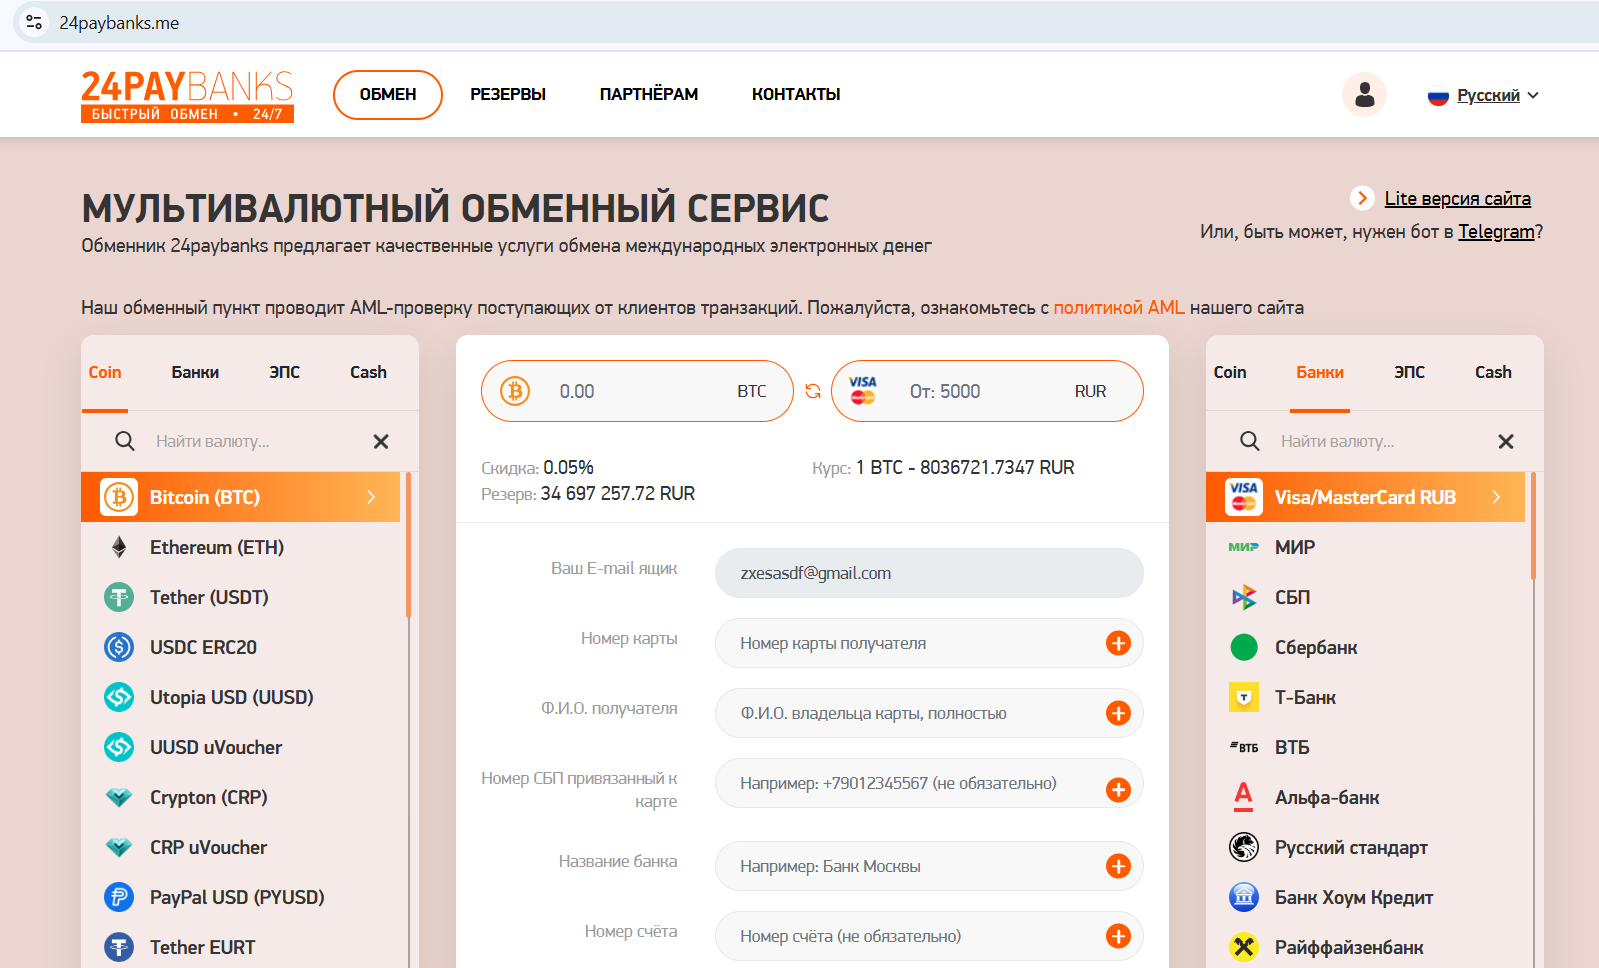This screenshot has width=1599, height=968.
Task: Open the user account profile icon
Action: tap(1364, 95)
